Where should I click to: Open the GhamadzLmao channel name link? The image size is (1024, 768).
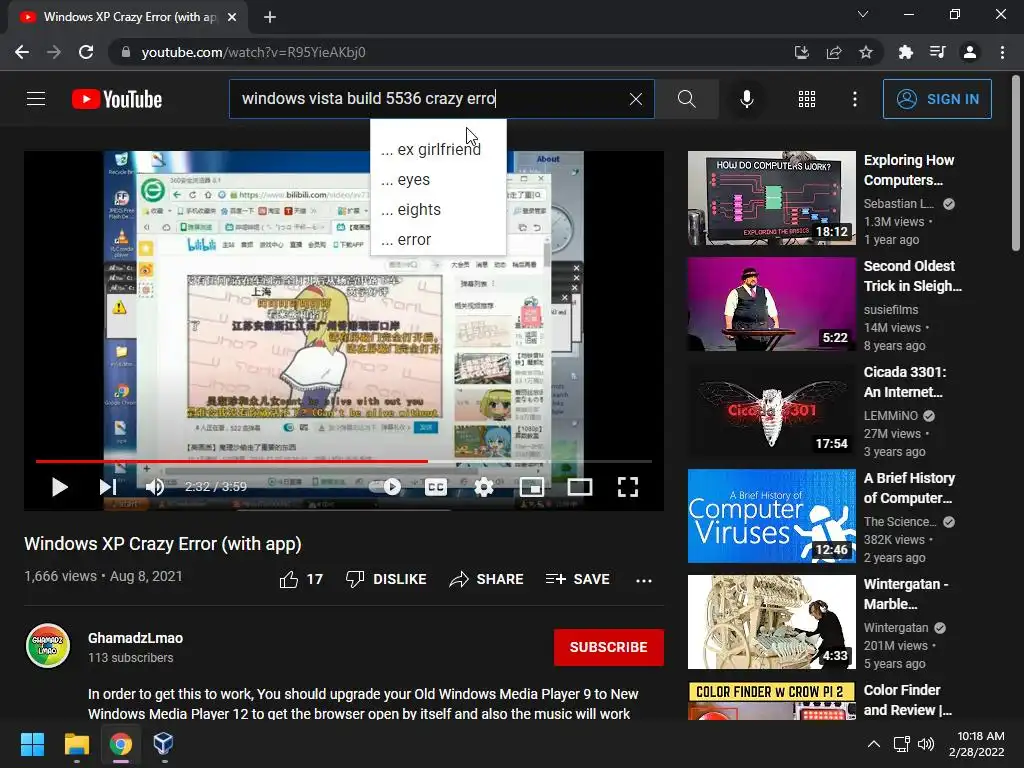click(135, 638)
